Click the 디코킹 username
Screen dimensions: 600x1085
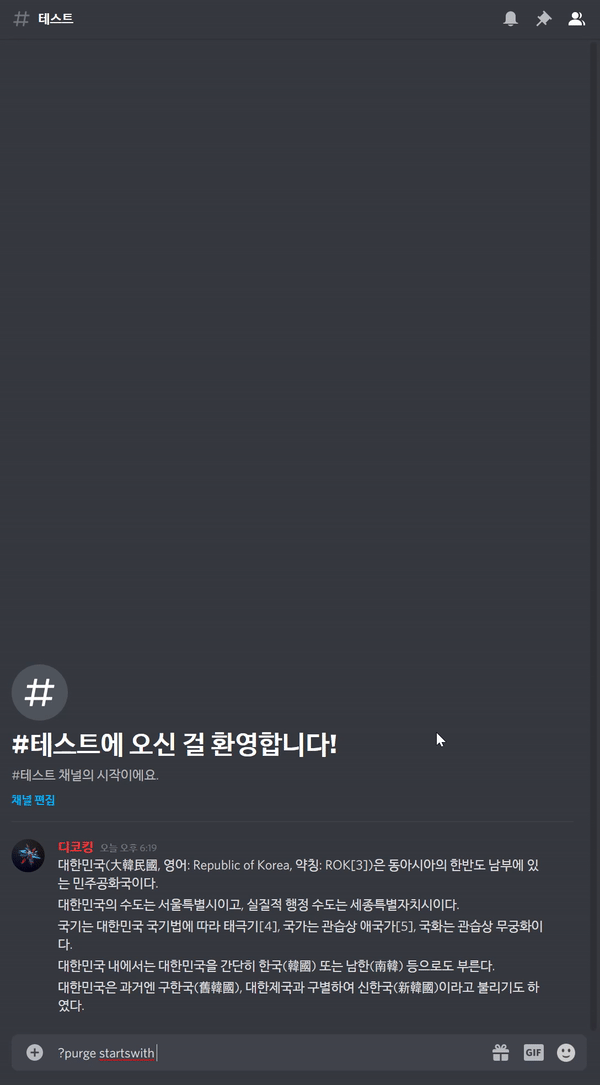(x=76, y=847)
